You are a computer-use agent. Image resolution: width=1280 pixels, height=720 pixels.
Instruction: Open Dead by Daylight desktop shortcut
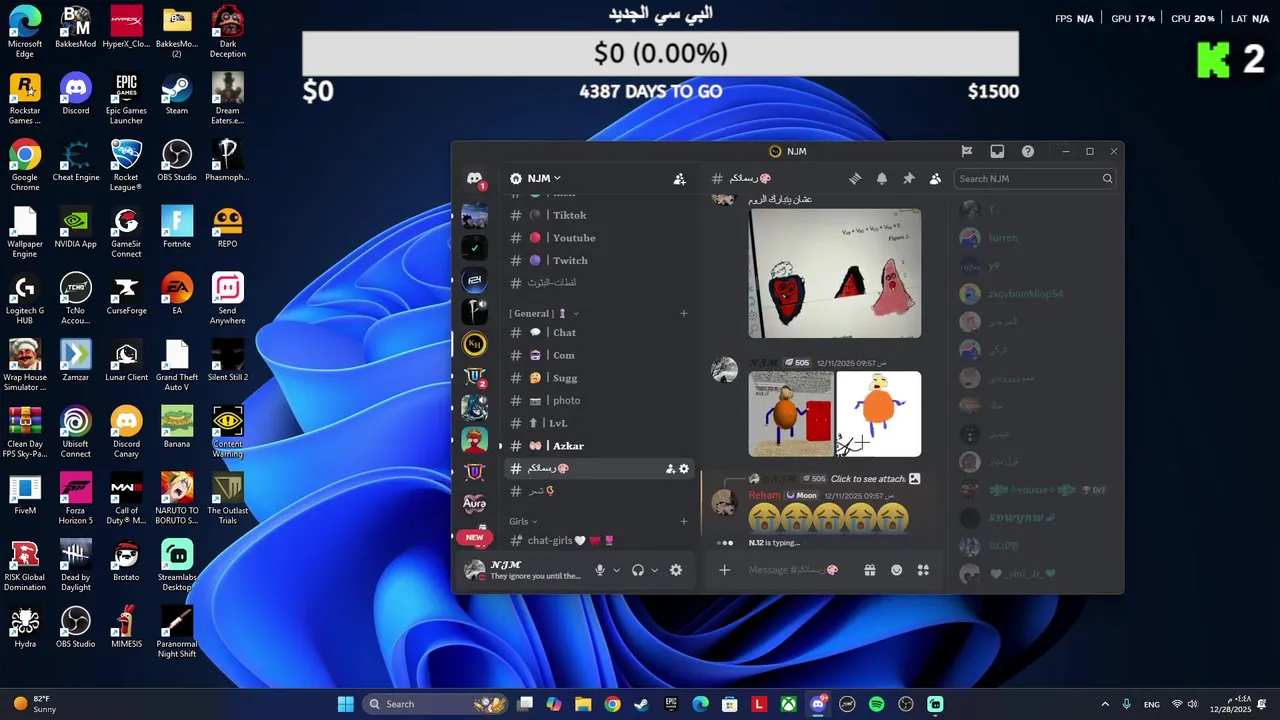click(x=76, y=566)
